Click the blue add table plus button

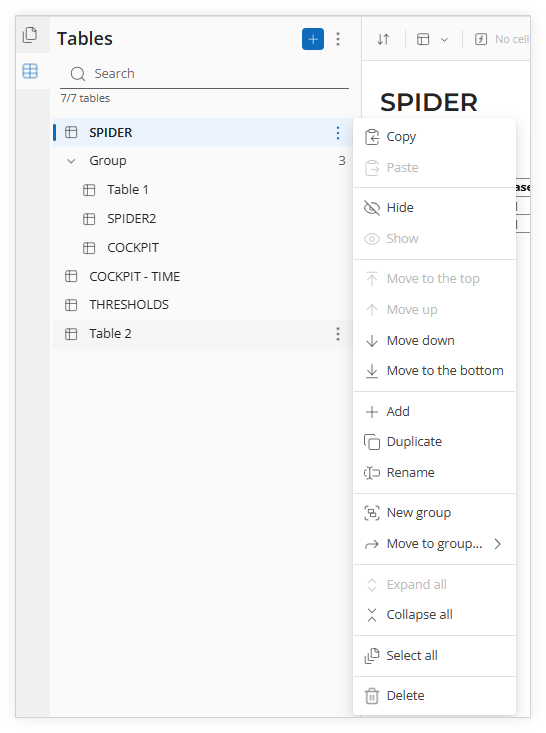[x=313, y=39]
